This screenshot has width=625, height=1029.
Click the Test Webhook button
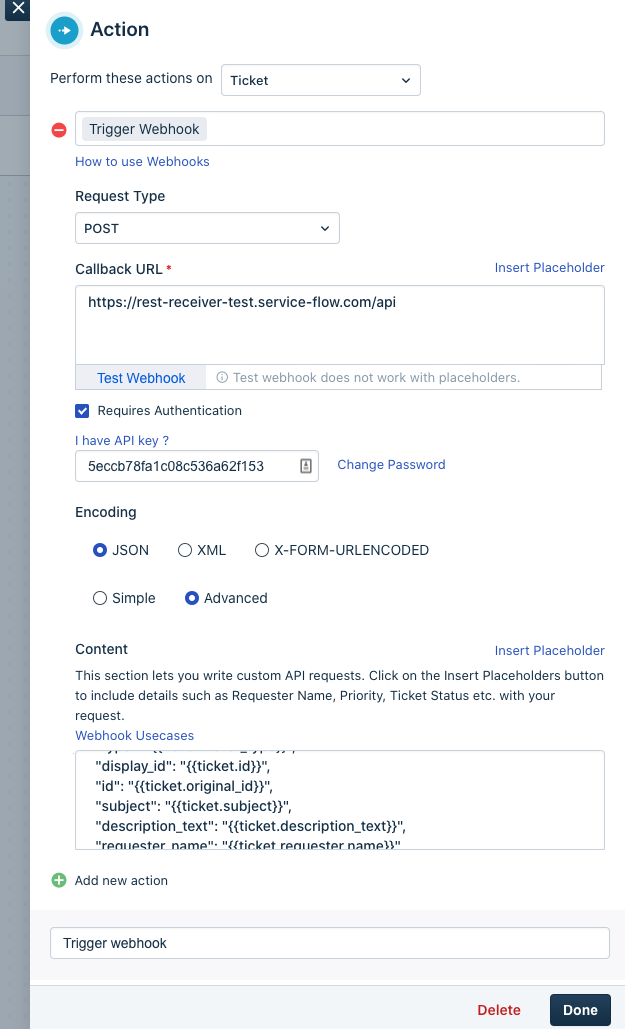coord(141,378)
